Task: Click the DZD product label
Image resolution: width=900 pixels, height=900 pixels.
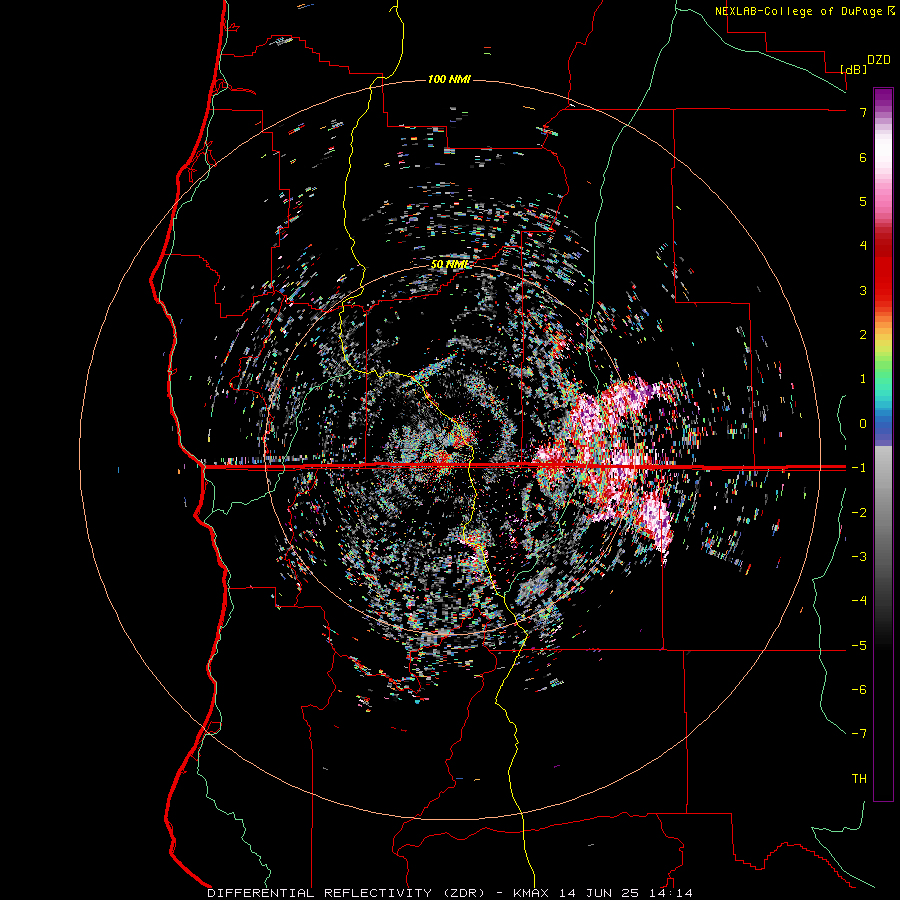Action: pyautogui.click(x=879, y=59)
